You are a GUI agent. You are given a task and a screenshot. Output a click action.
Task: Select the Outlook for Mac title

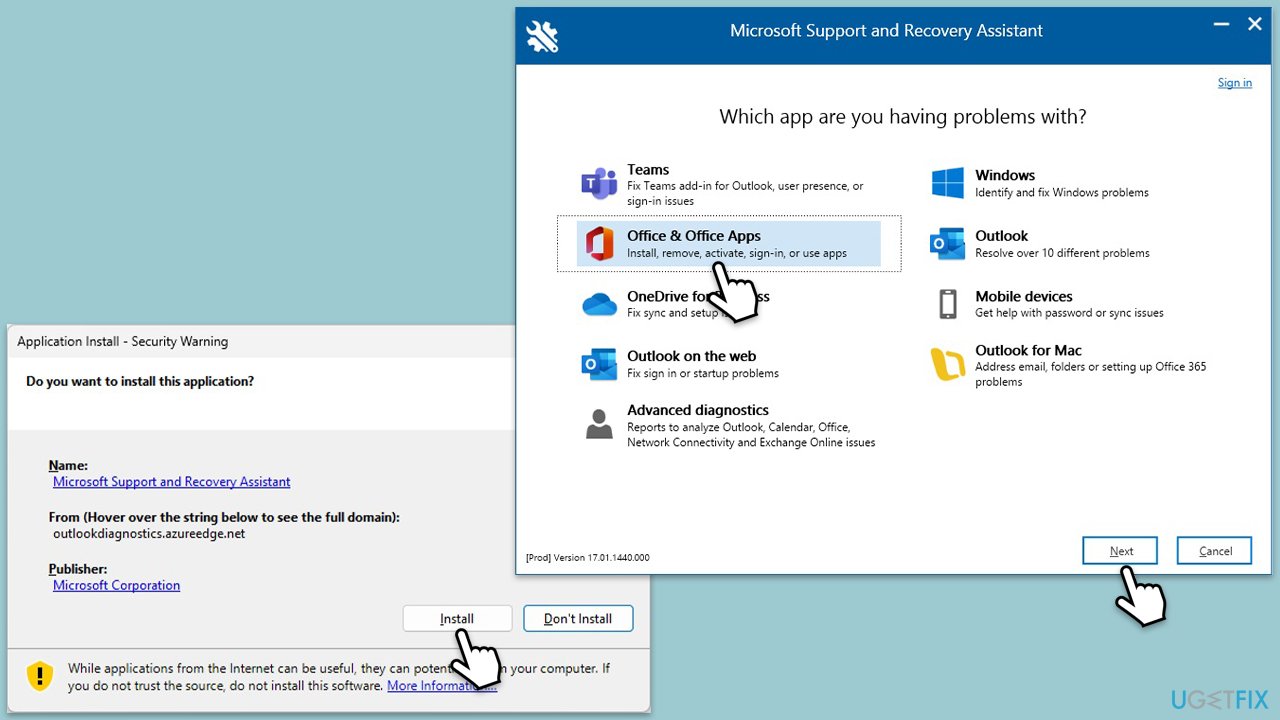click(x=1028, y=350)
